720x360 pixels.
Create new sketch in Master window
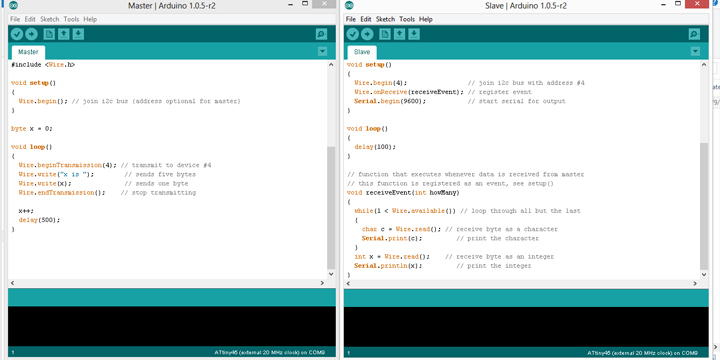(49, 34)
